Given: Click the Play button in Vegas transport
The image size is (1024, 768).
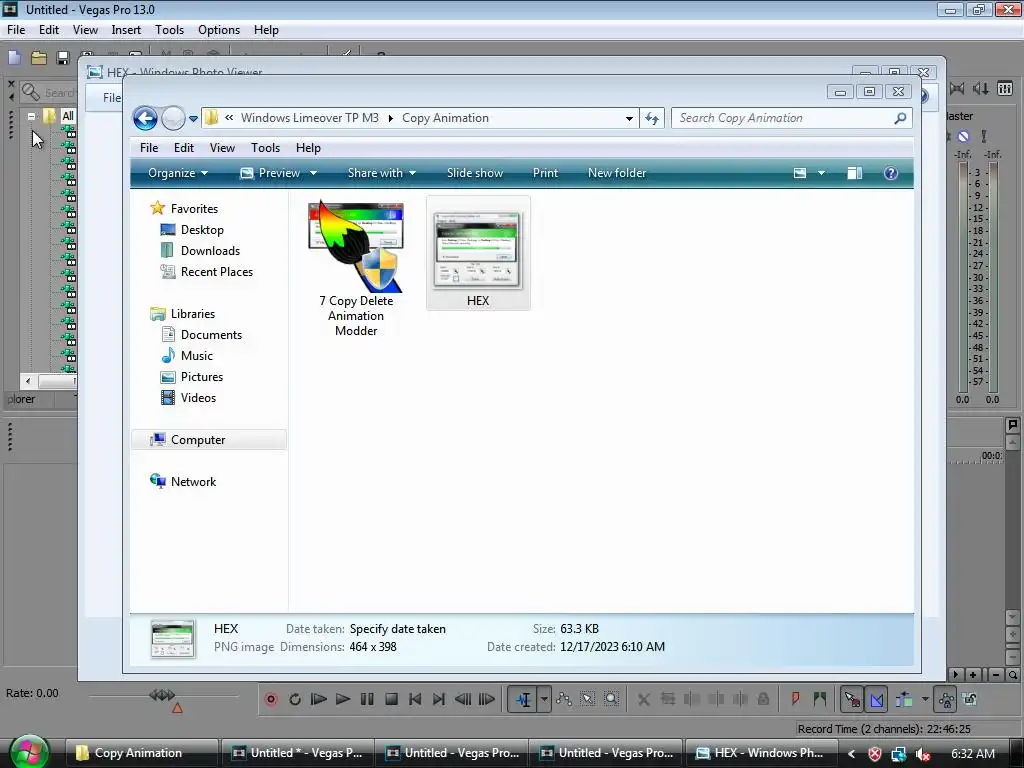Looking at the screenshot, I should tap(343, 699).
